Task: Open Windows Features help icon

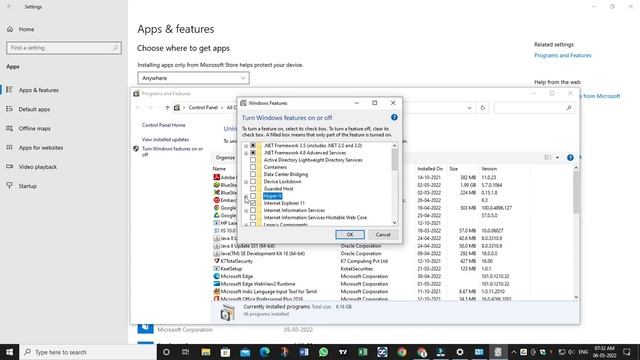Action: pos(394,117)
